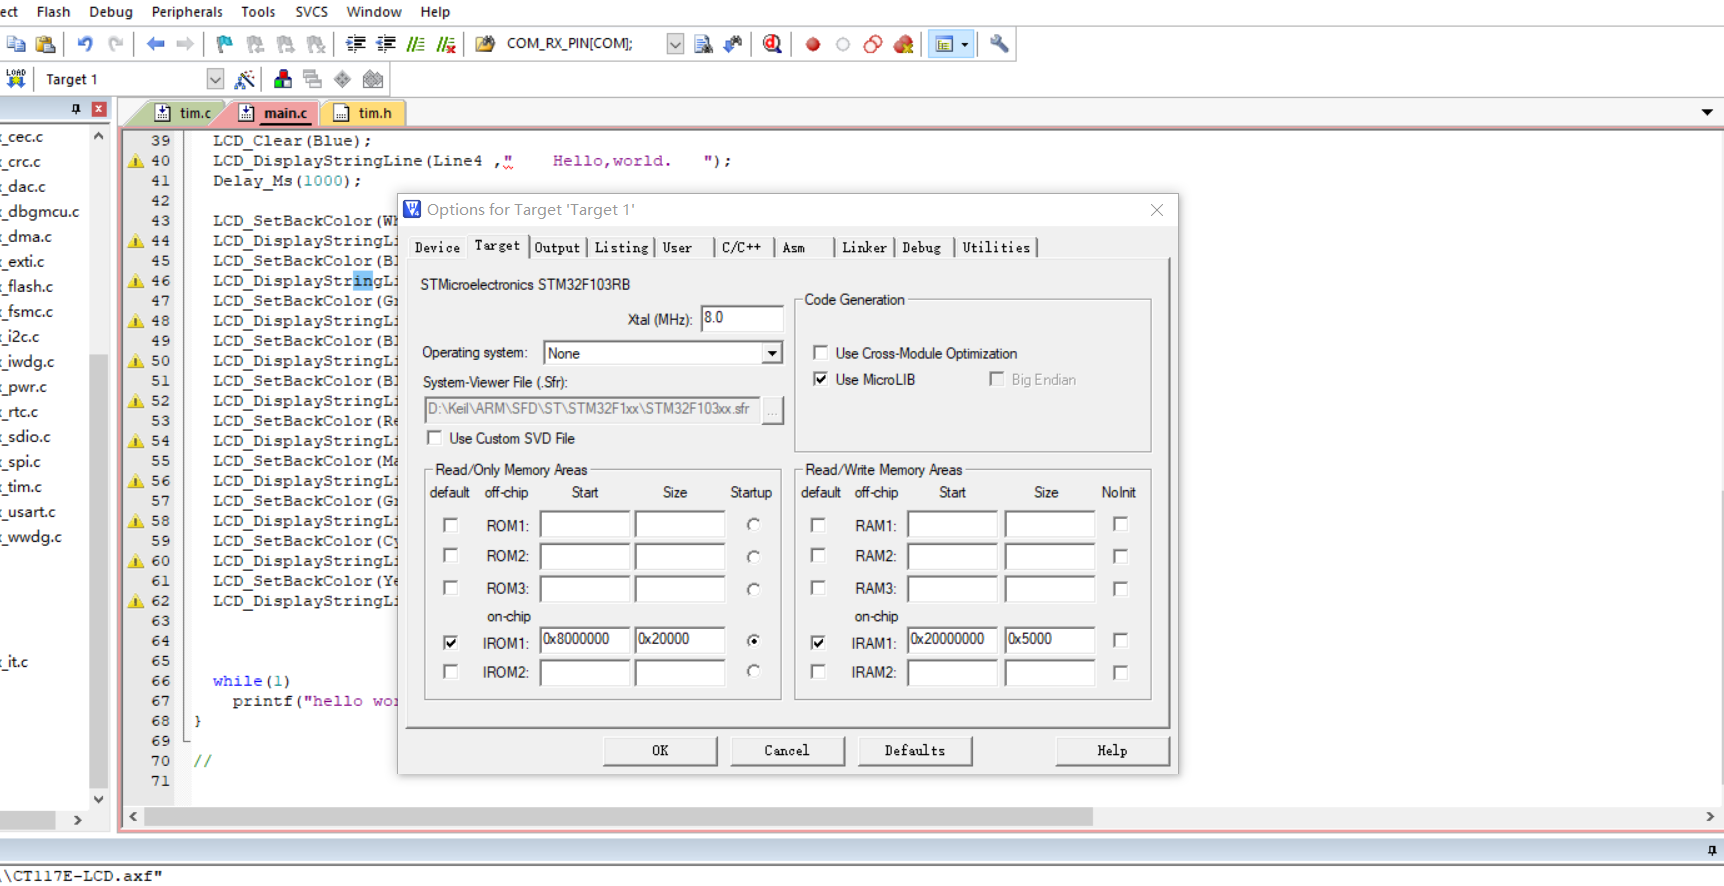This screenshot has height=886, width=1724.
Task: Open Options for Target magic wand icon
Action: tap(245, 79)
